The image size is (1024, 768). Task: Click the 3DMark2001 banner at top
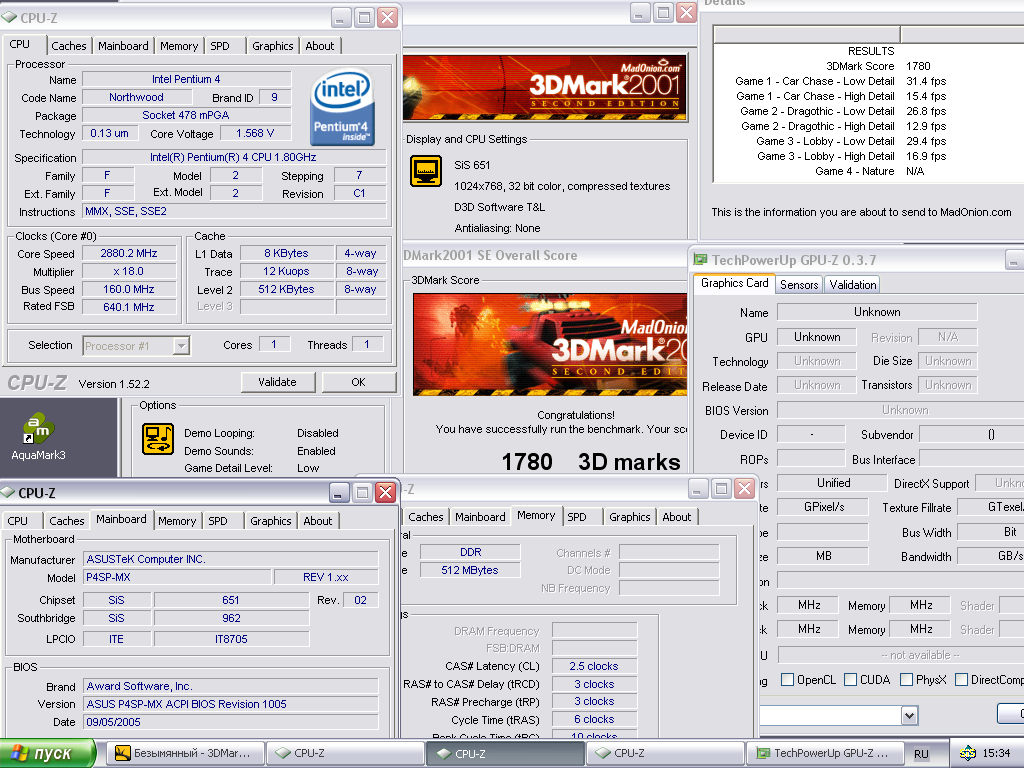point(545,88)
